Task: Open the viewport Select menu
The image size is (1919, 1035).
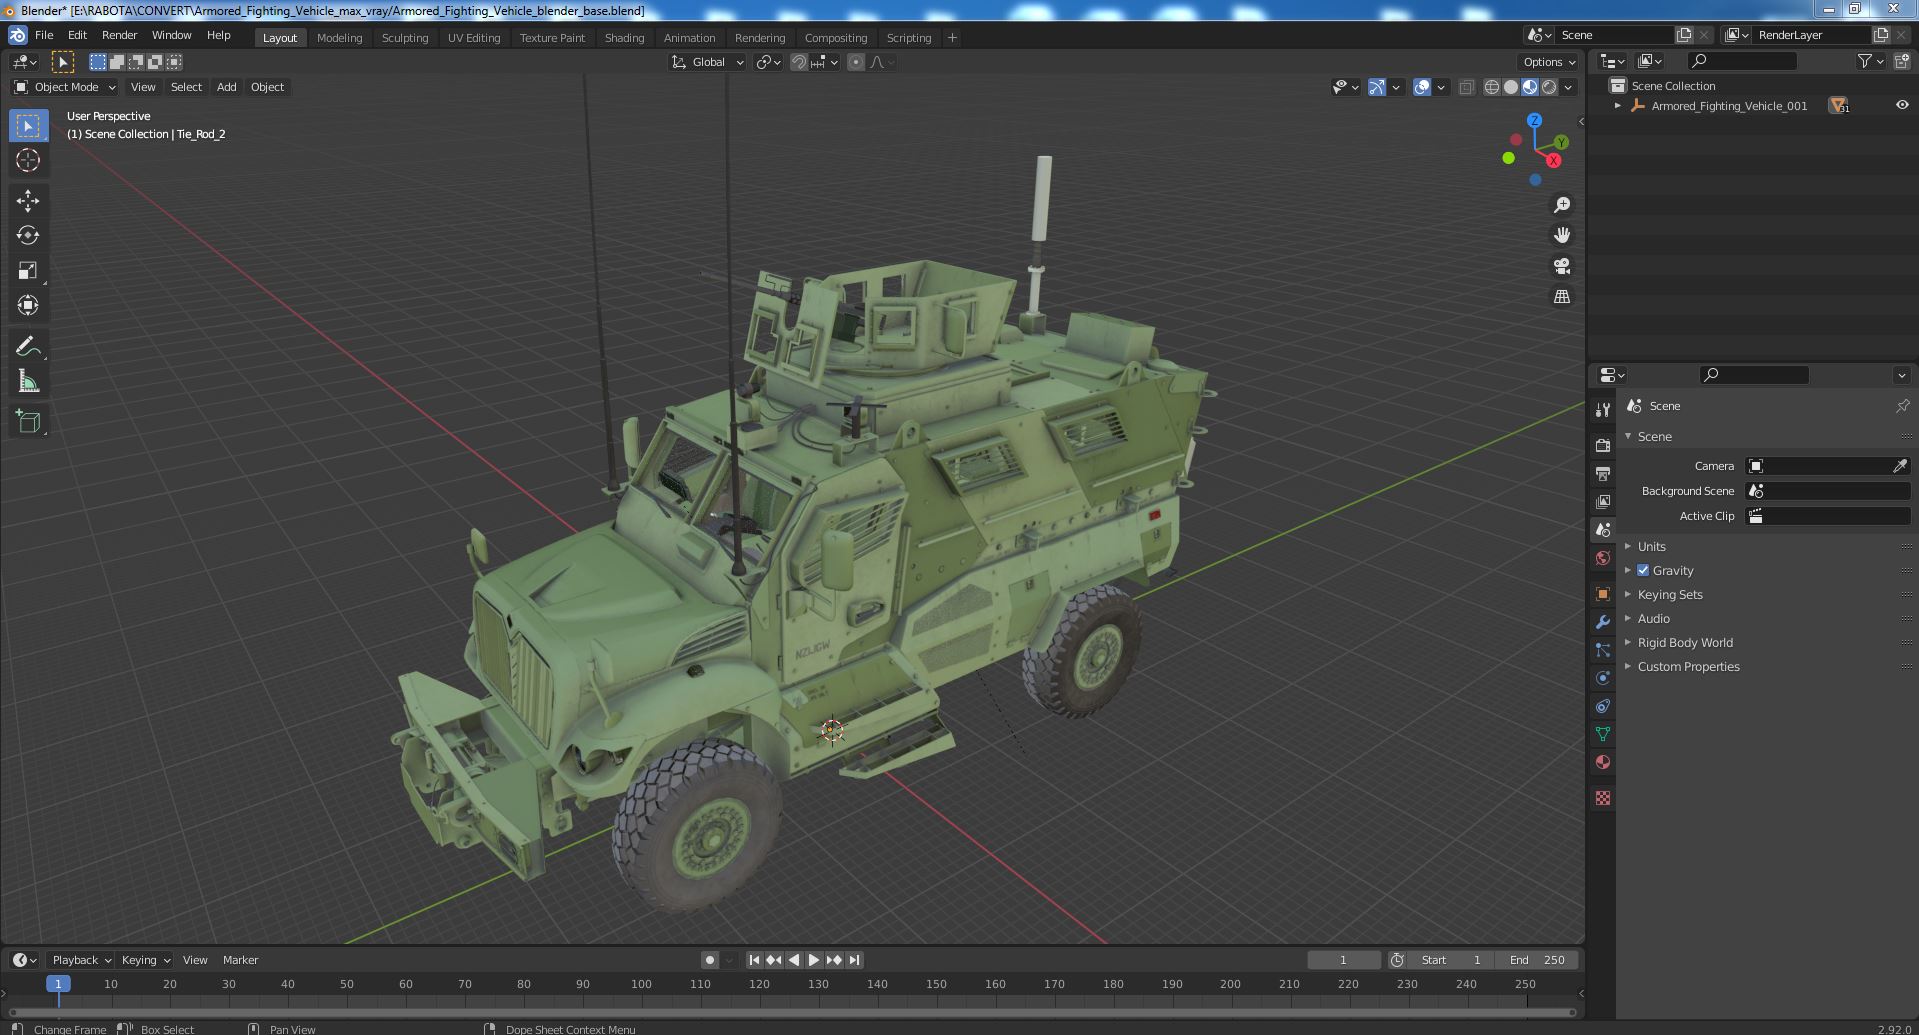Action: point(186,87)
